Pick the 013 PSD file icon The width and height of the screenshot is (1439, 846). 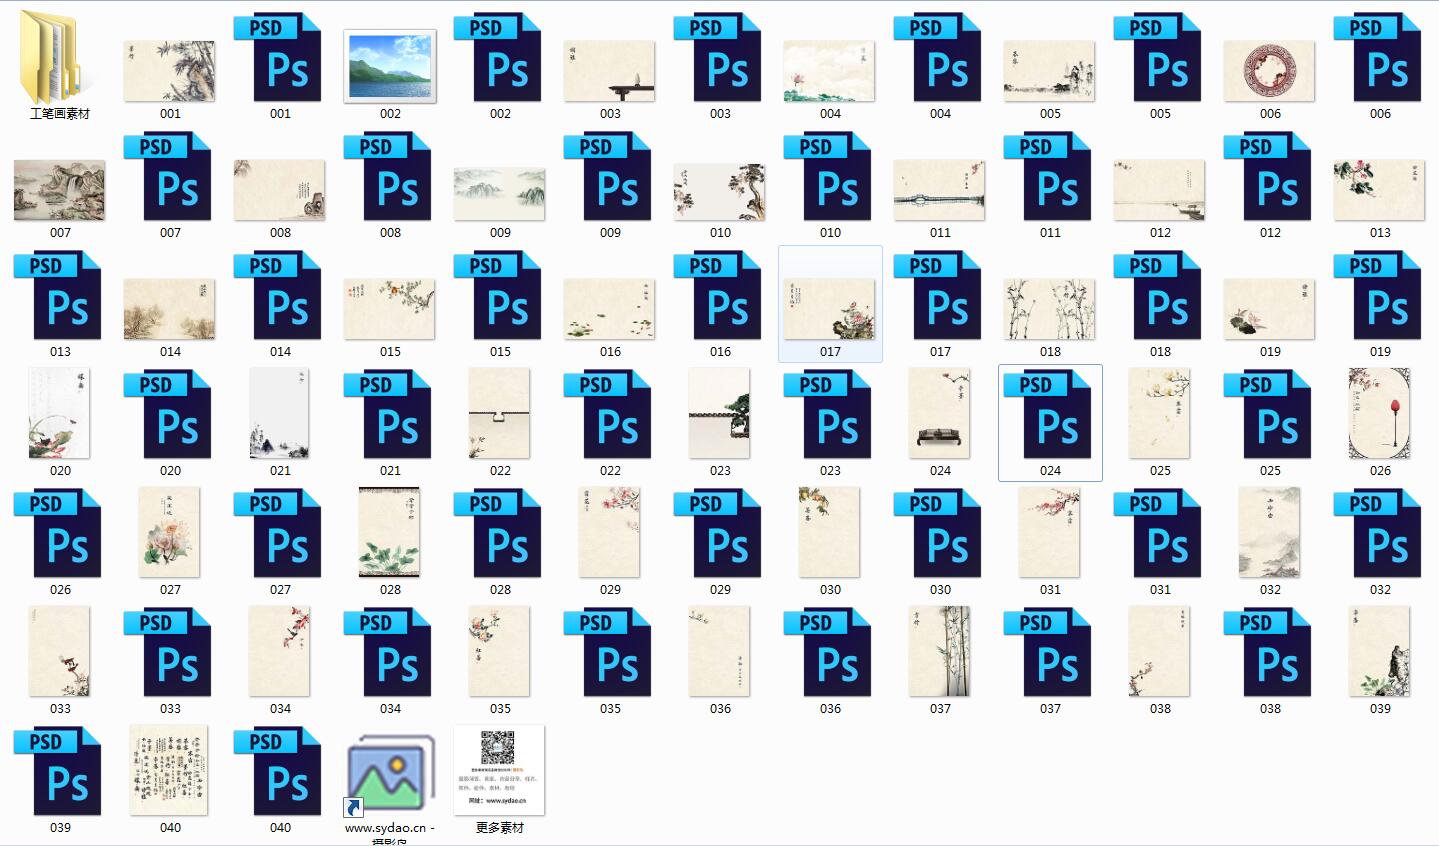coord(59,296)
